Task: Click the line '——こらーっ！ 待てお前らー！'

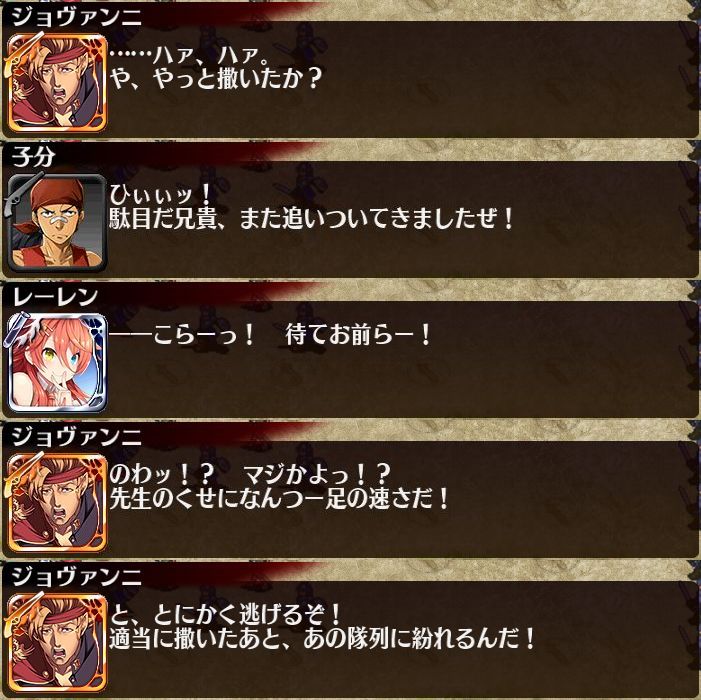Action: pos(270,335)
